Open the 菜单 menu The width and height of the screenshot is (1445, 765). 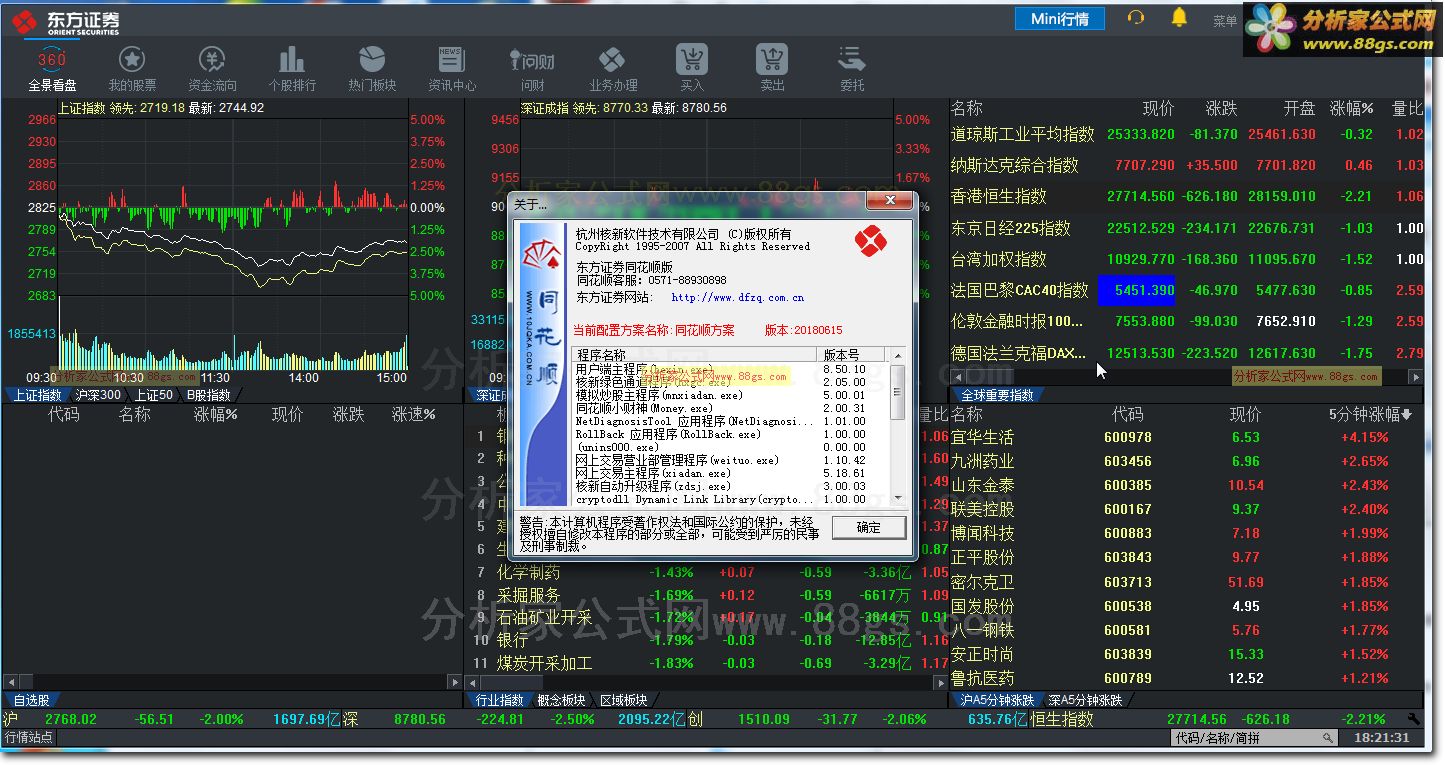click(x=1225, y=21)
